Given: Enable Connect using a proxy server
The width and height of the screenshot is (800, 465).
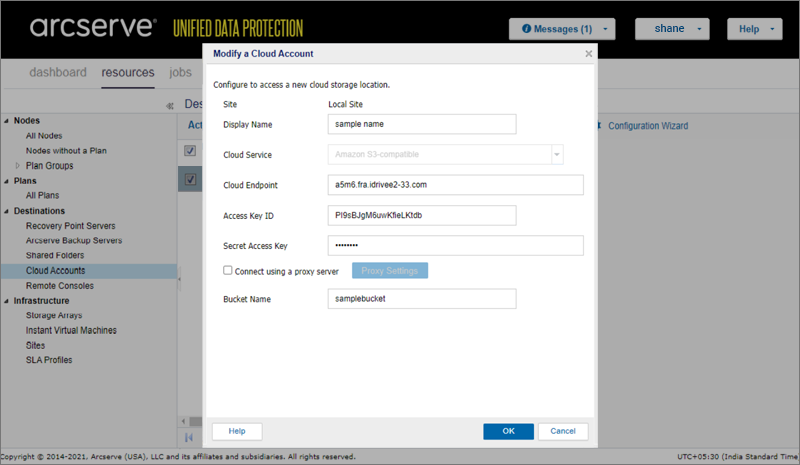Looking at the screenshot, I should pos(228,271).
